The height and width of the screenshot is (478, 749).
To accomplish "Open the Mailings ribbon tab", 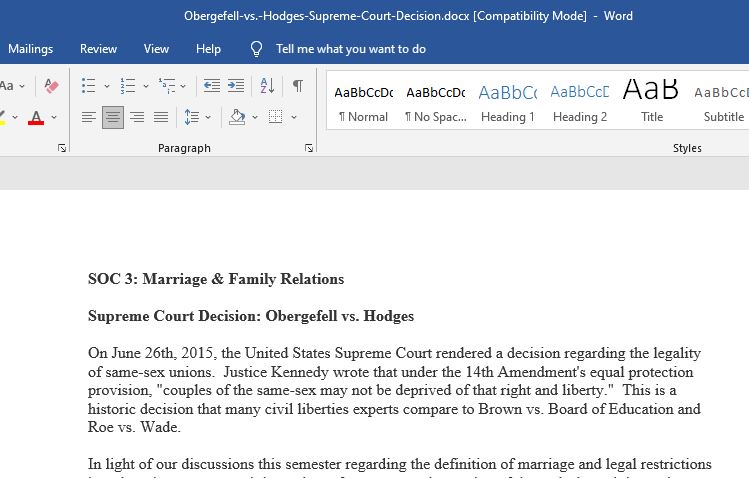I will pyautogui.click(x=31, y=49).
